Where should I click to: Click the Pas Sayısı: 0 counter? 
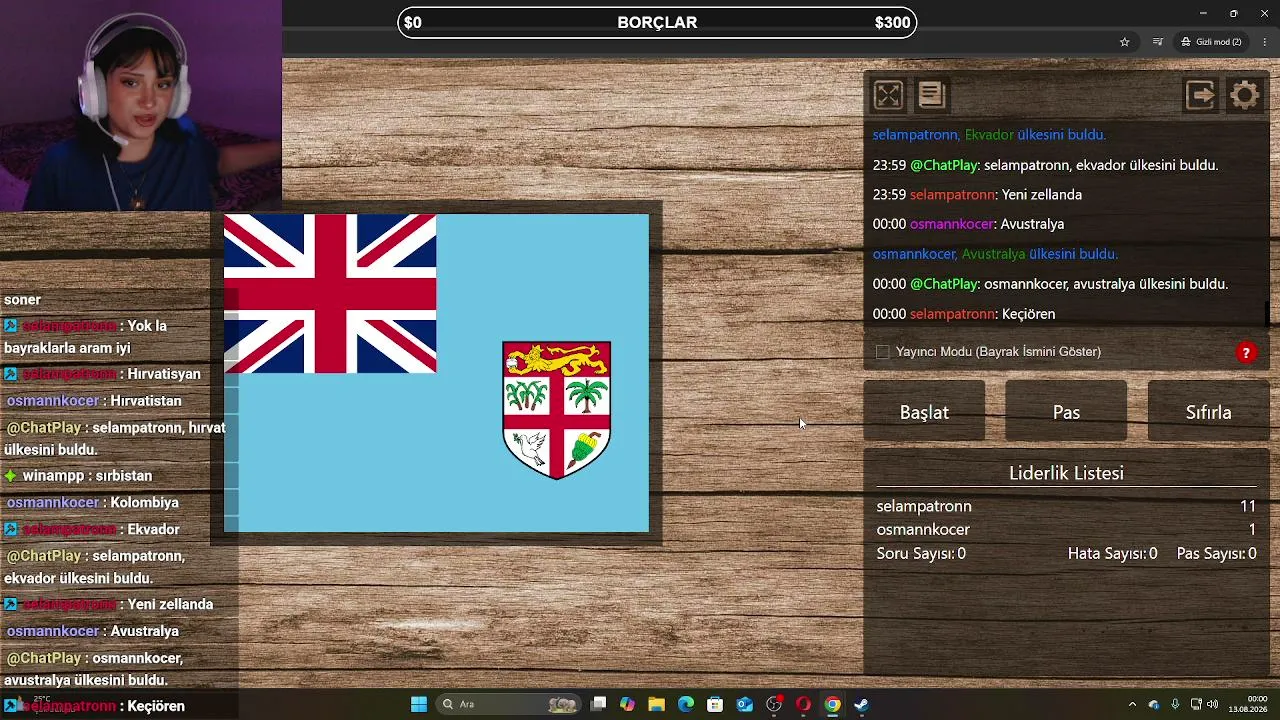[1216, 554]
